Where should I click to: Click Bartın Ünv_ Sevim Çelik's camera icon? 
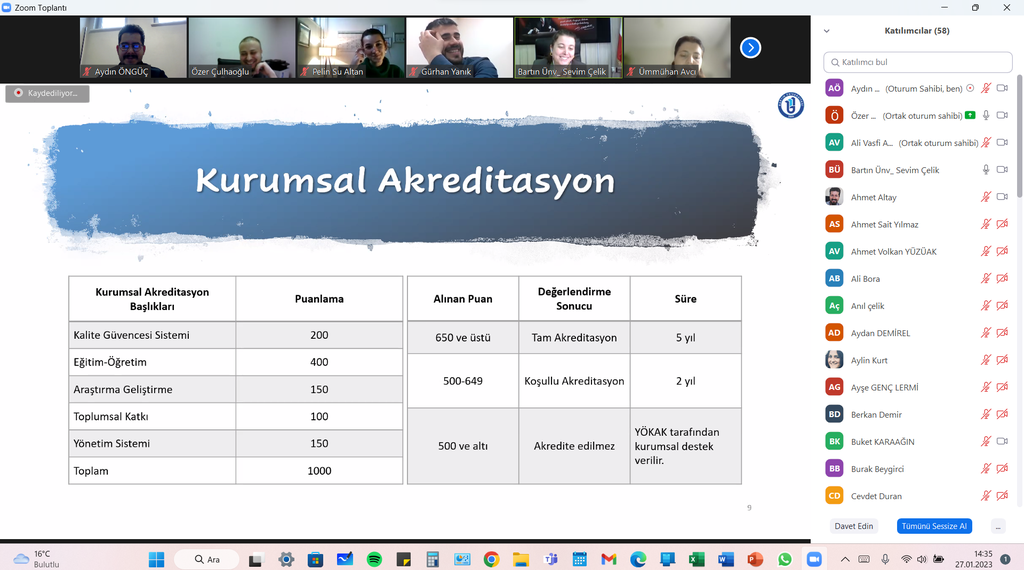point(1003,170)
